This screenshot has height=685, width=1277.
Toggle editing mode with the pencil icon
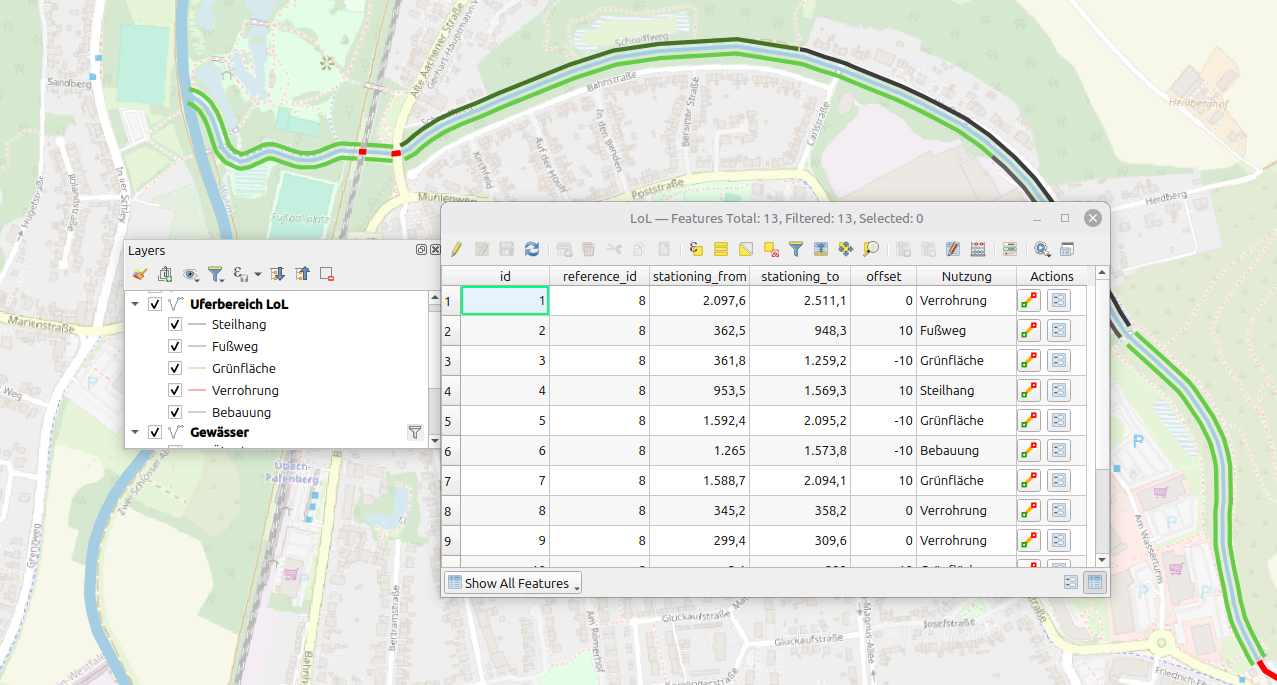pyautogui.click(x=456, y=249)
